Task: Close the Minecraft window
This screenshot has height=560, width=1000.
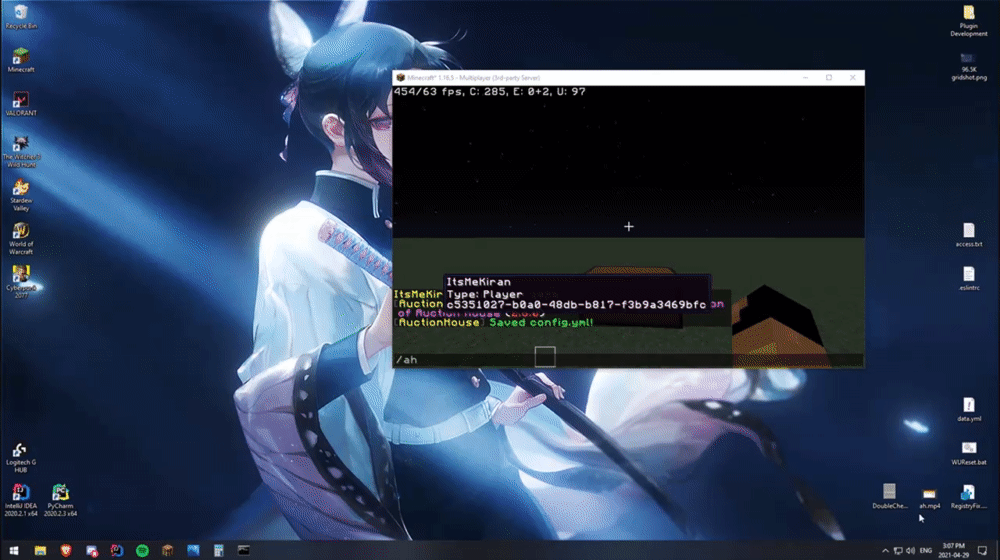Action: pos(853,78)
